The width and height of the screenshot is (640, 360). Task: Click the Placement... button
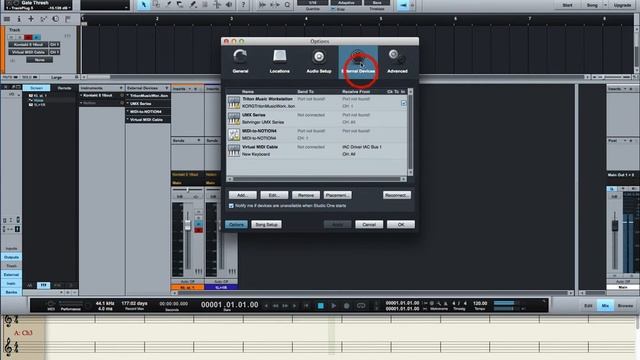337,195
